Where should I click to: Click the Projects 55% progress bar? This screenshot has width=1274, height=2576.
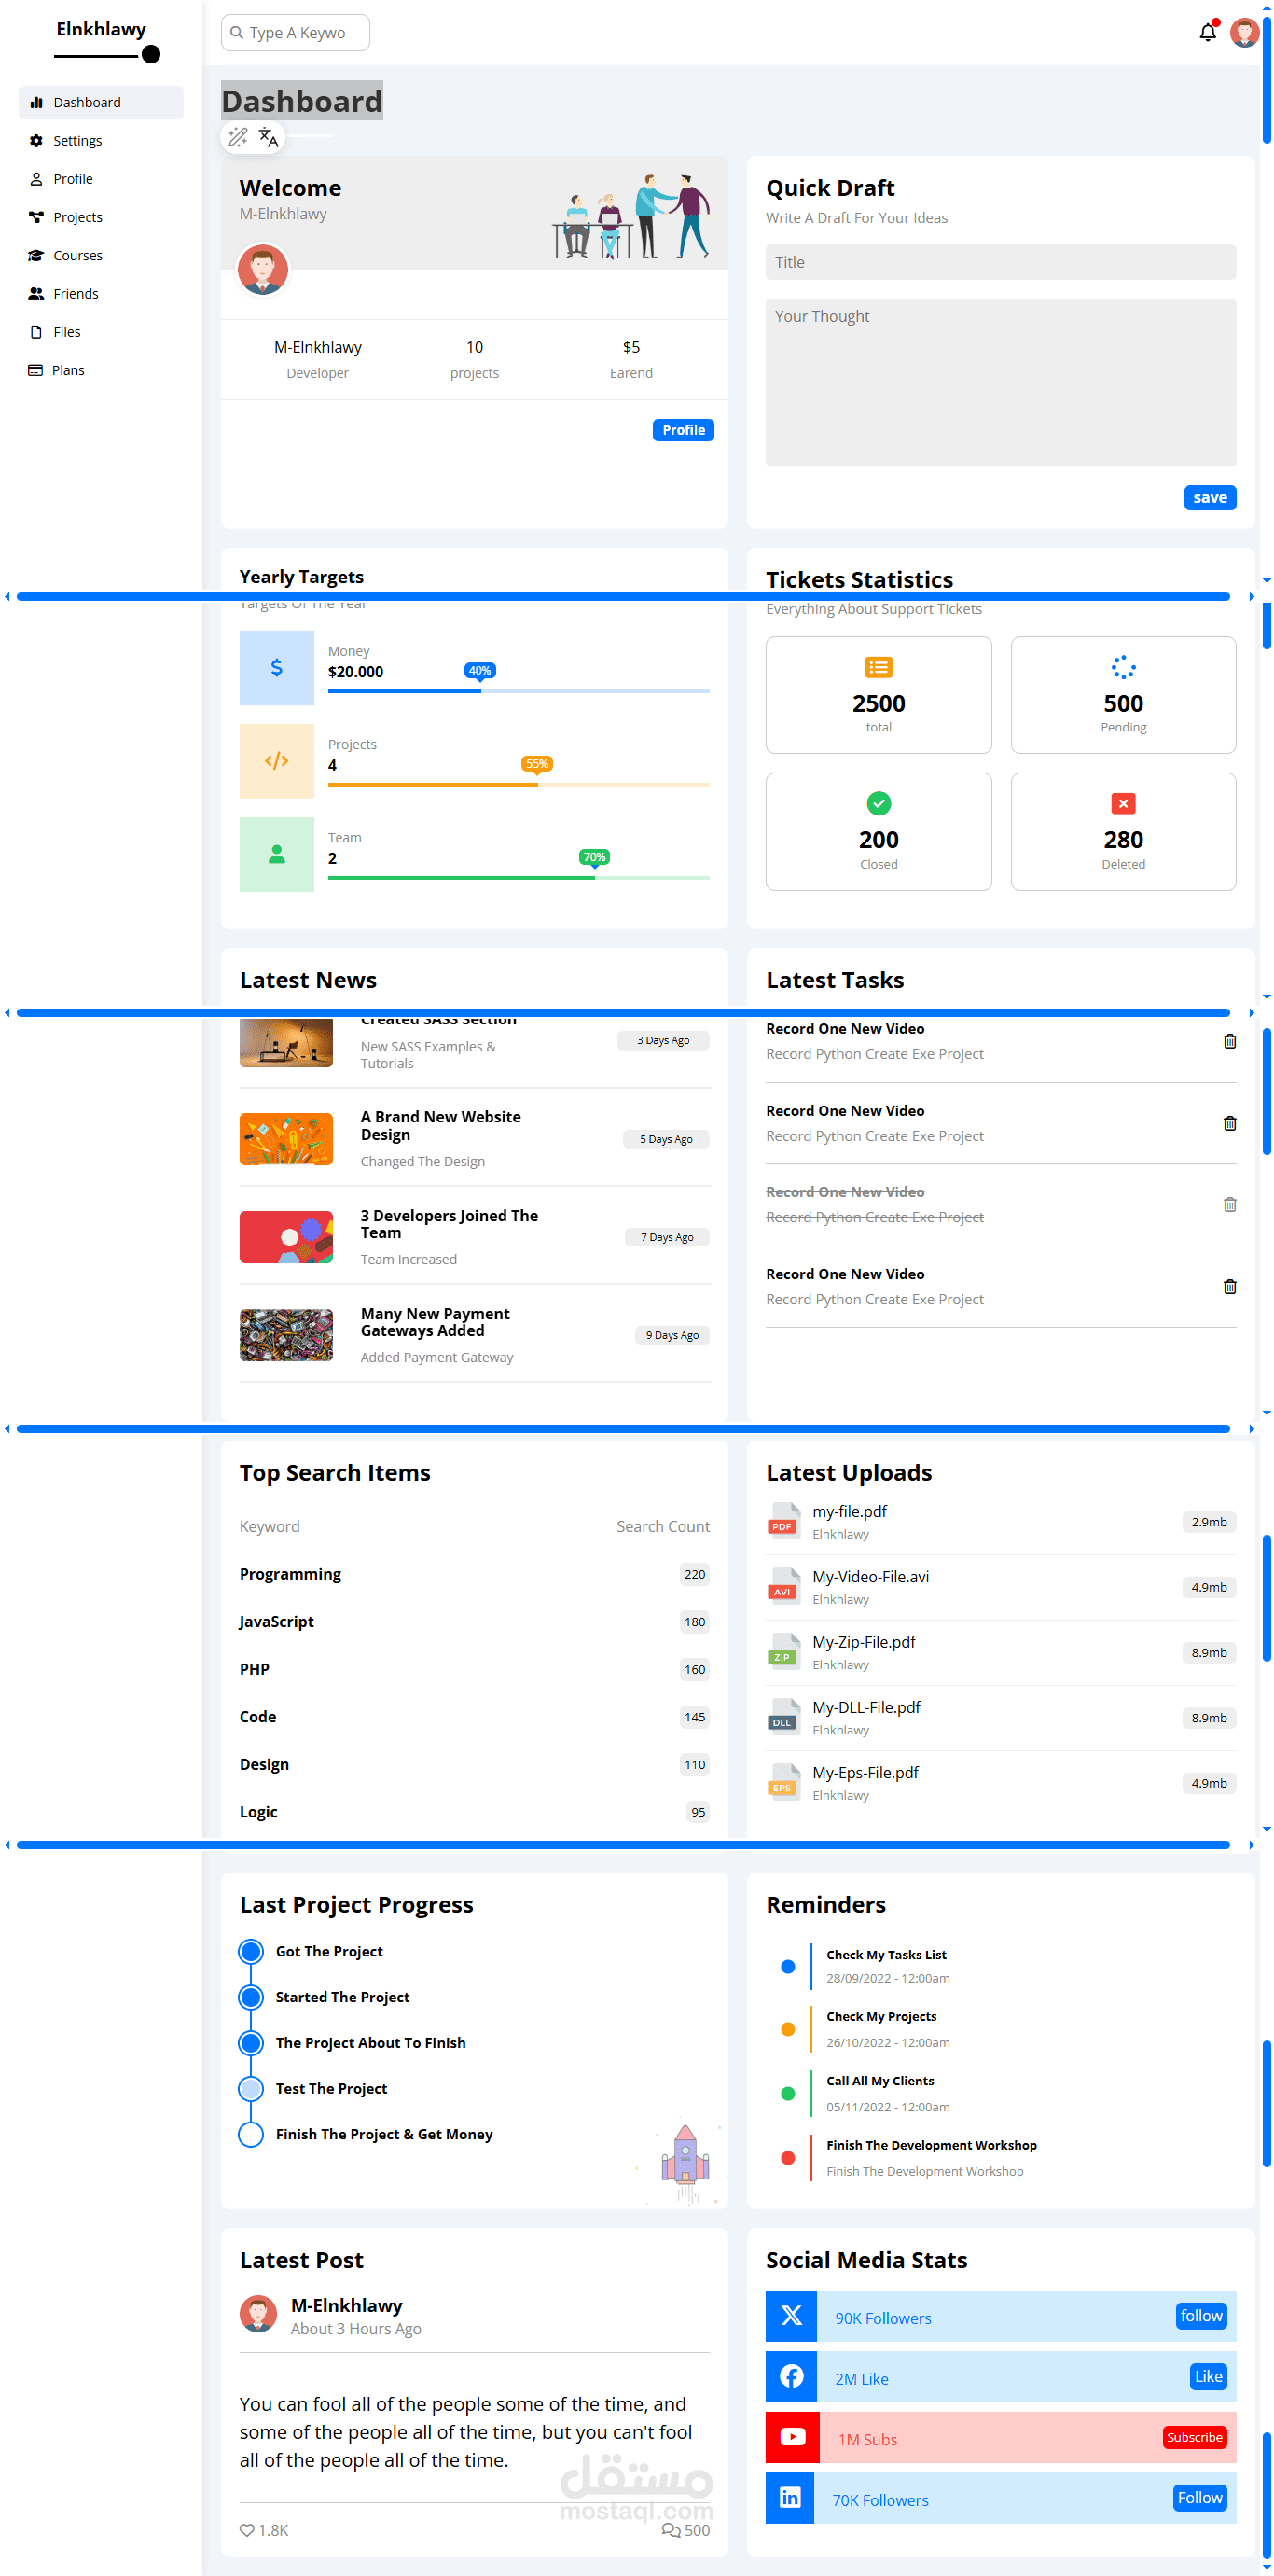pos(519,784)
